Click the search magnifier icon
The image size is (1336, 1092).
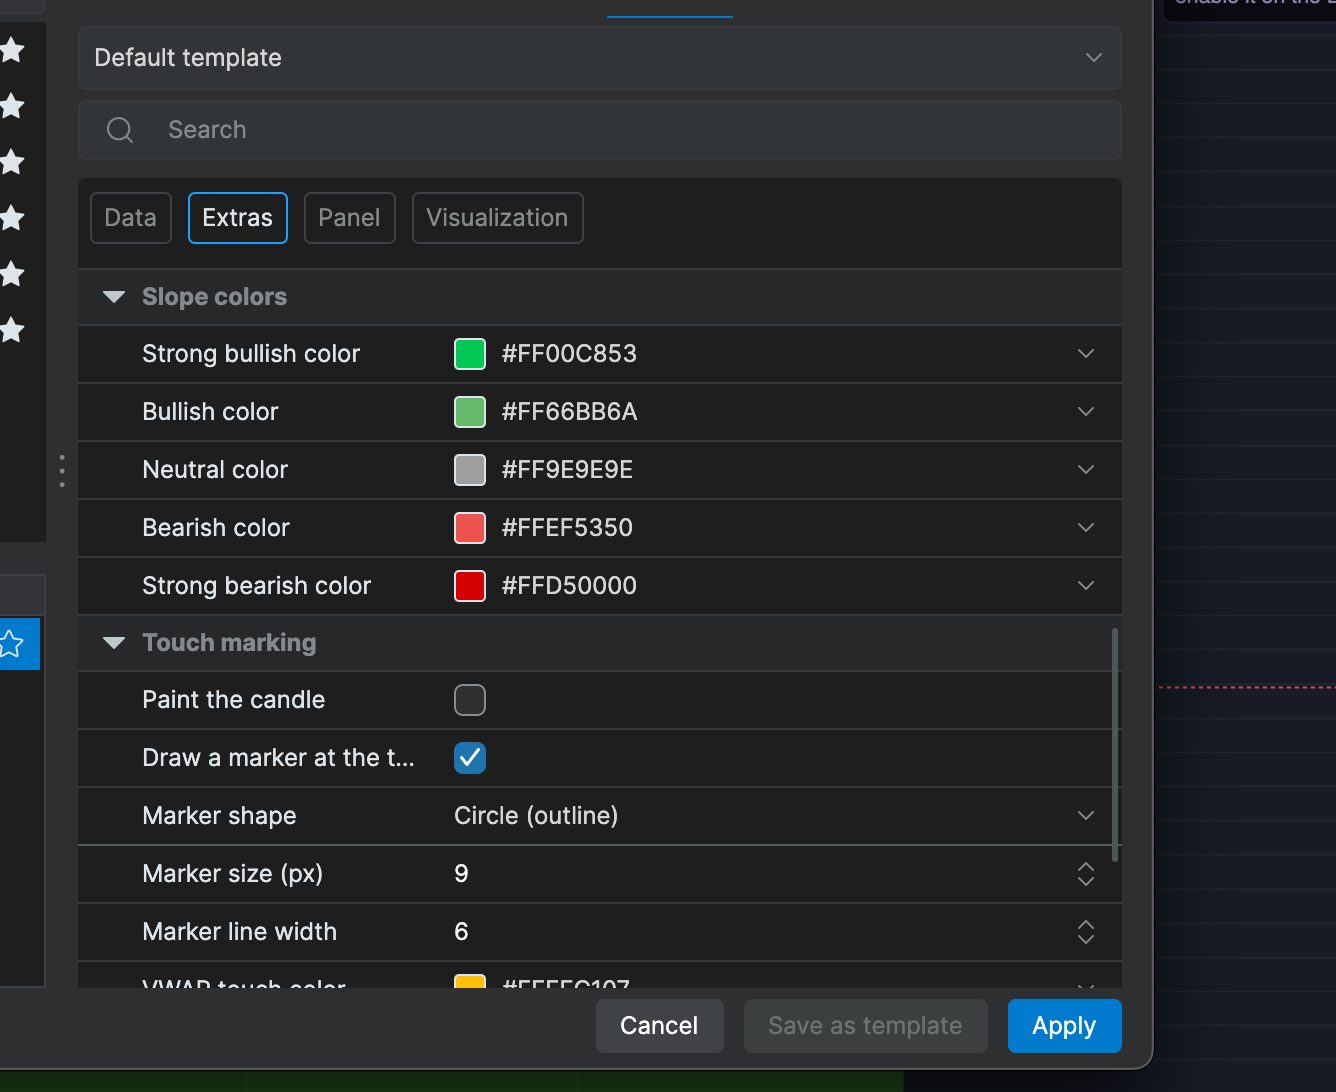pos(120,130)
